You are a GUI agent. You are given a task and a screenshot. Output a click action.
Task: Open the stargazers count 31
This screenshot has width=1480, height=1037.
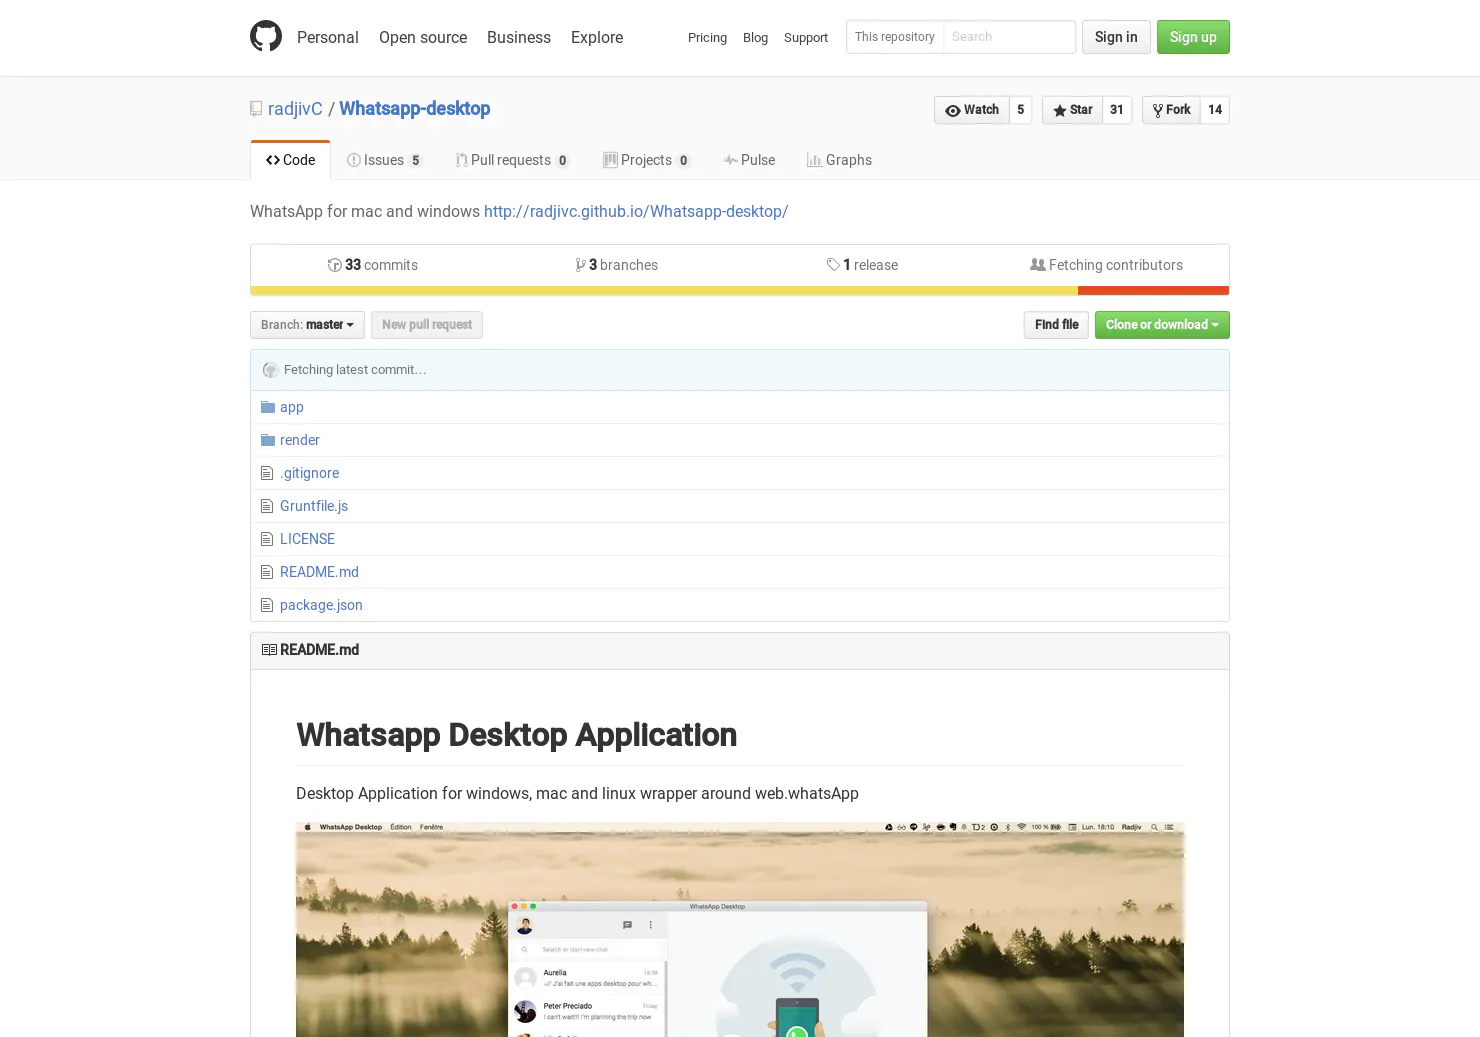pos(1117,110)
